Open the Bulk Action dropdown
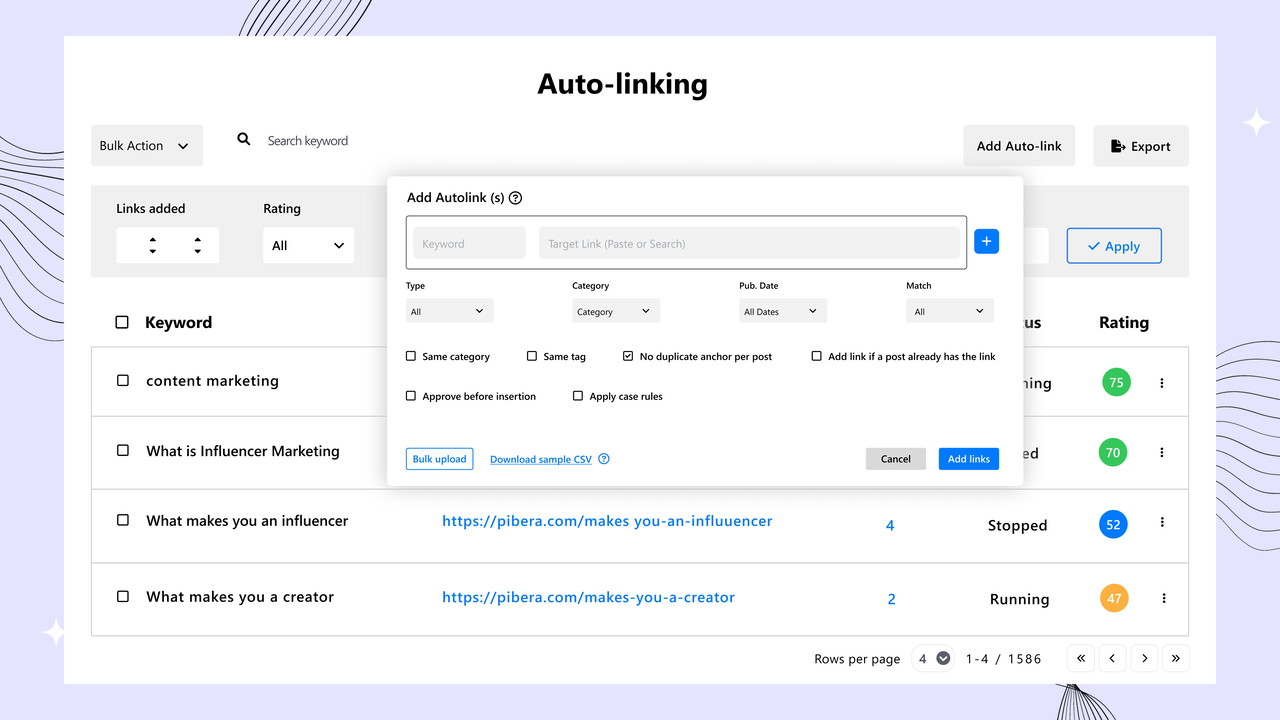The height and width of the screenshot is (720, 1280). (146, 146)
